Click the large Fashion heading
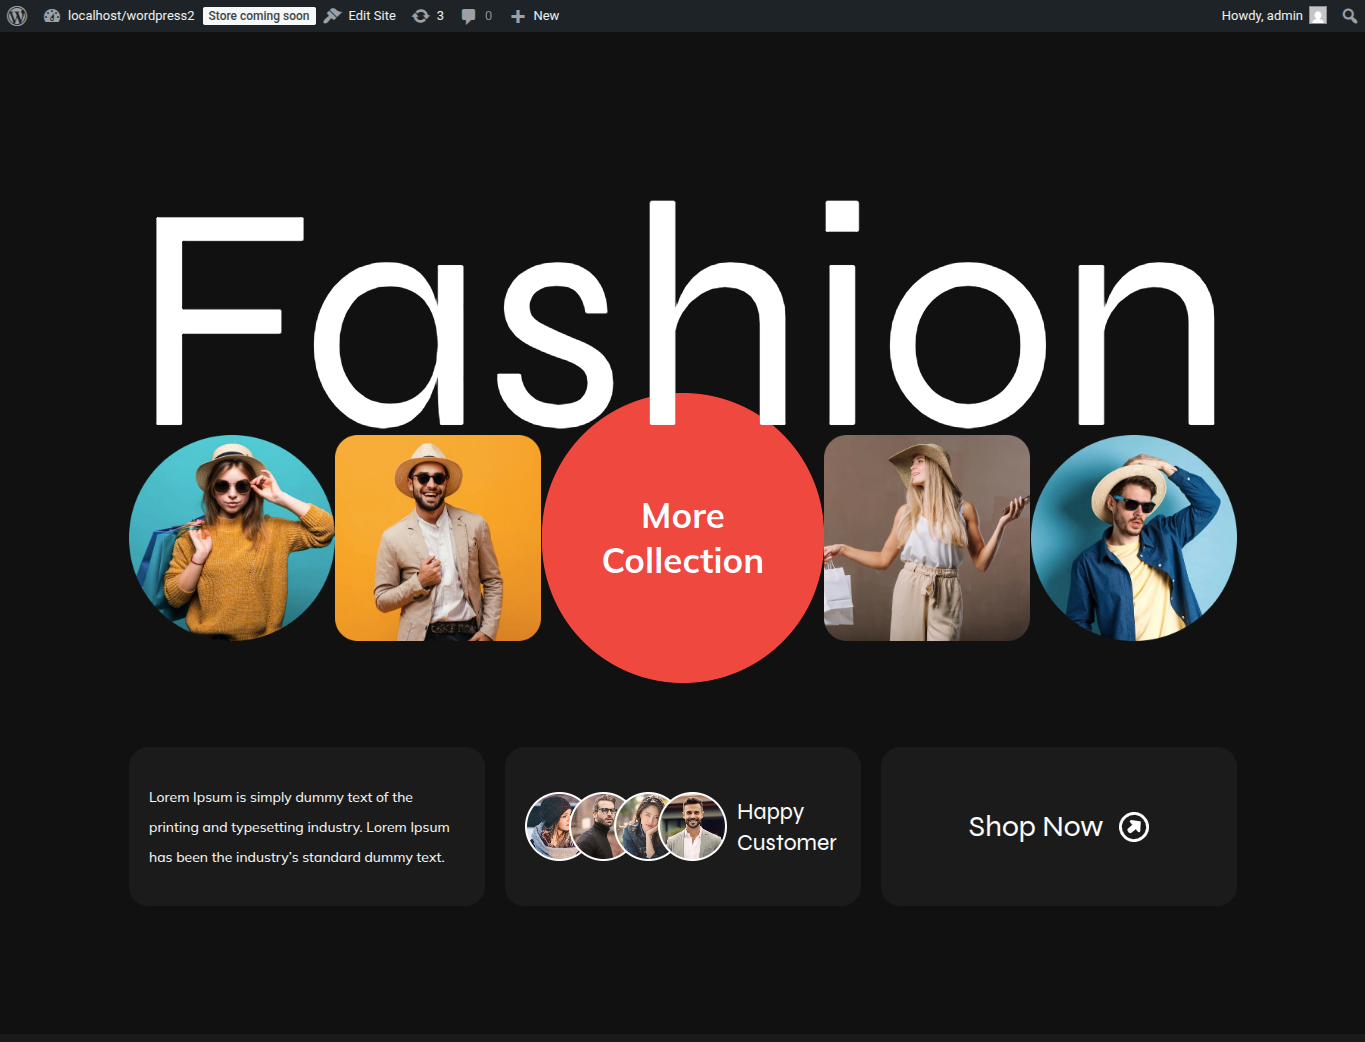 tap(683, 315)
